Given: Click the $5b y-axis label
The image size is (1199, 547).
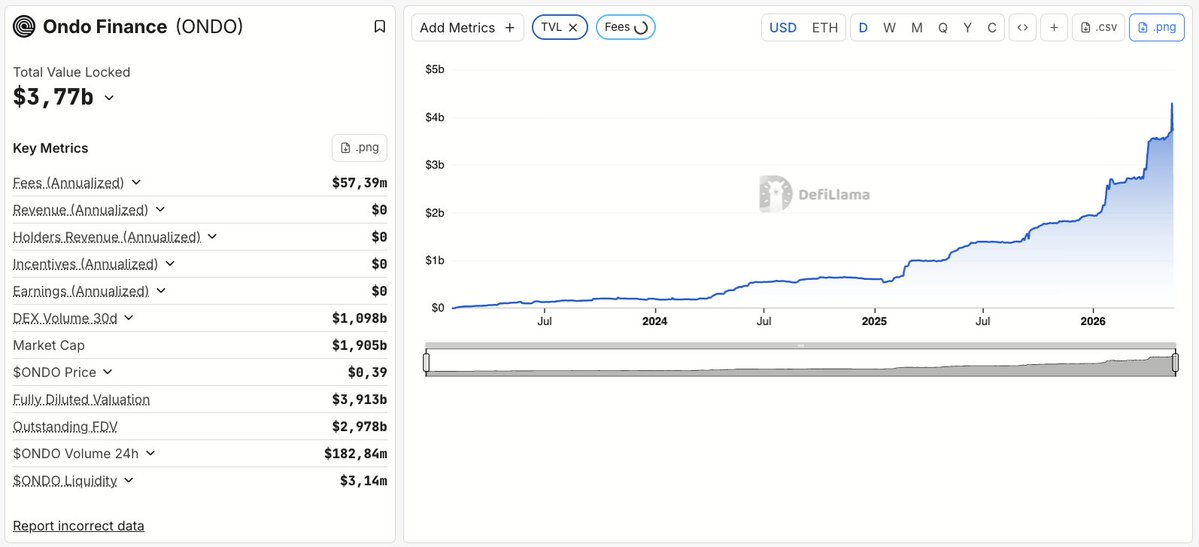Looking at the screenshot, I should [435, 70].
